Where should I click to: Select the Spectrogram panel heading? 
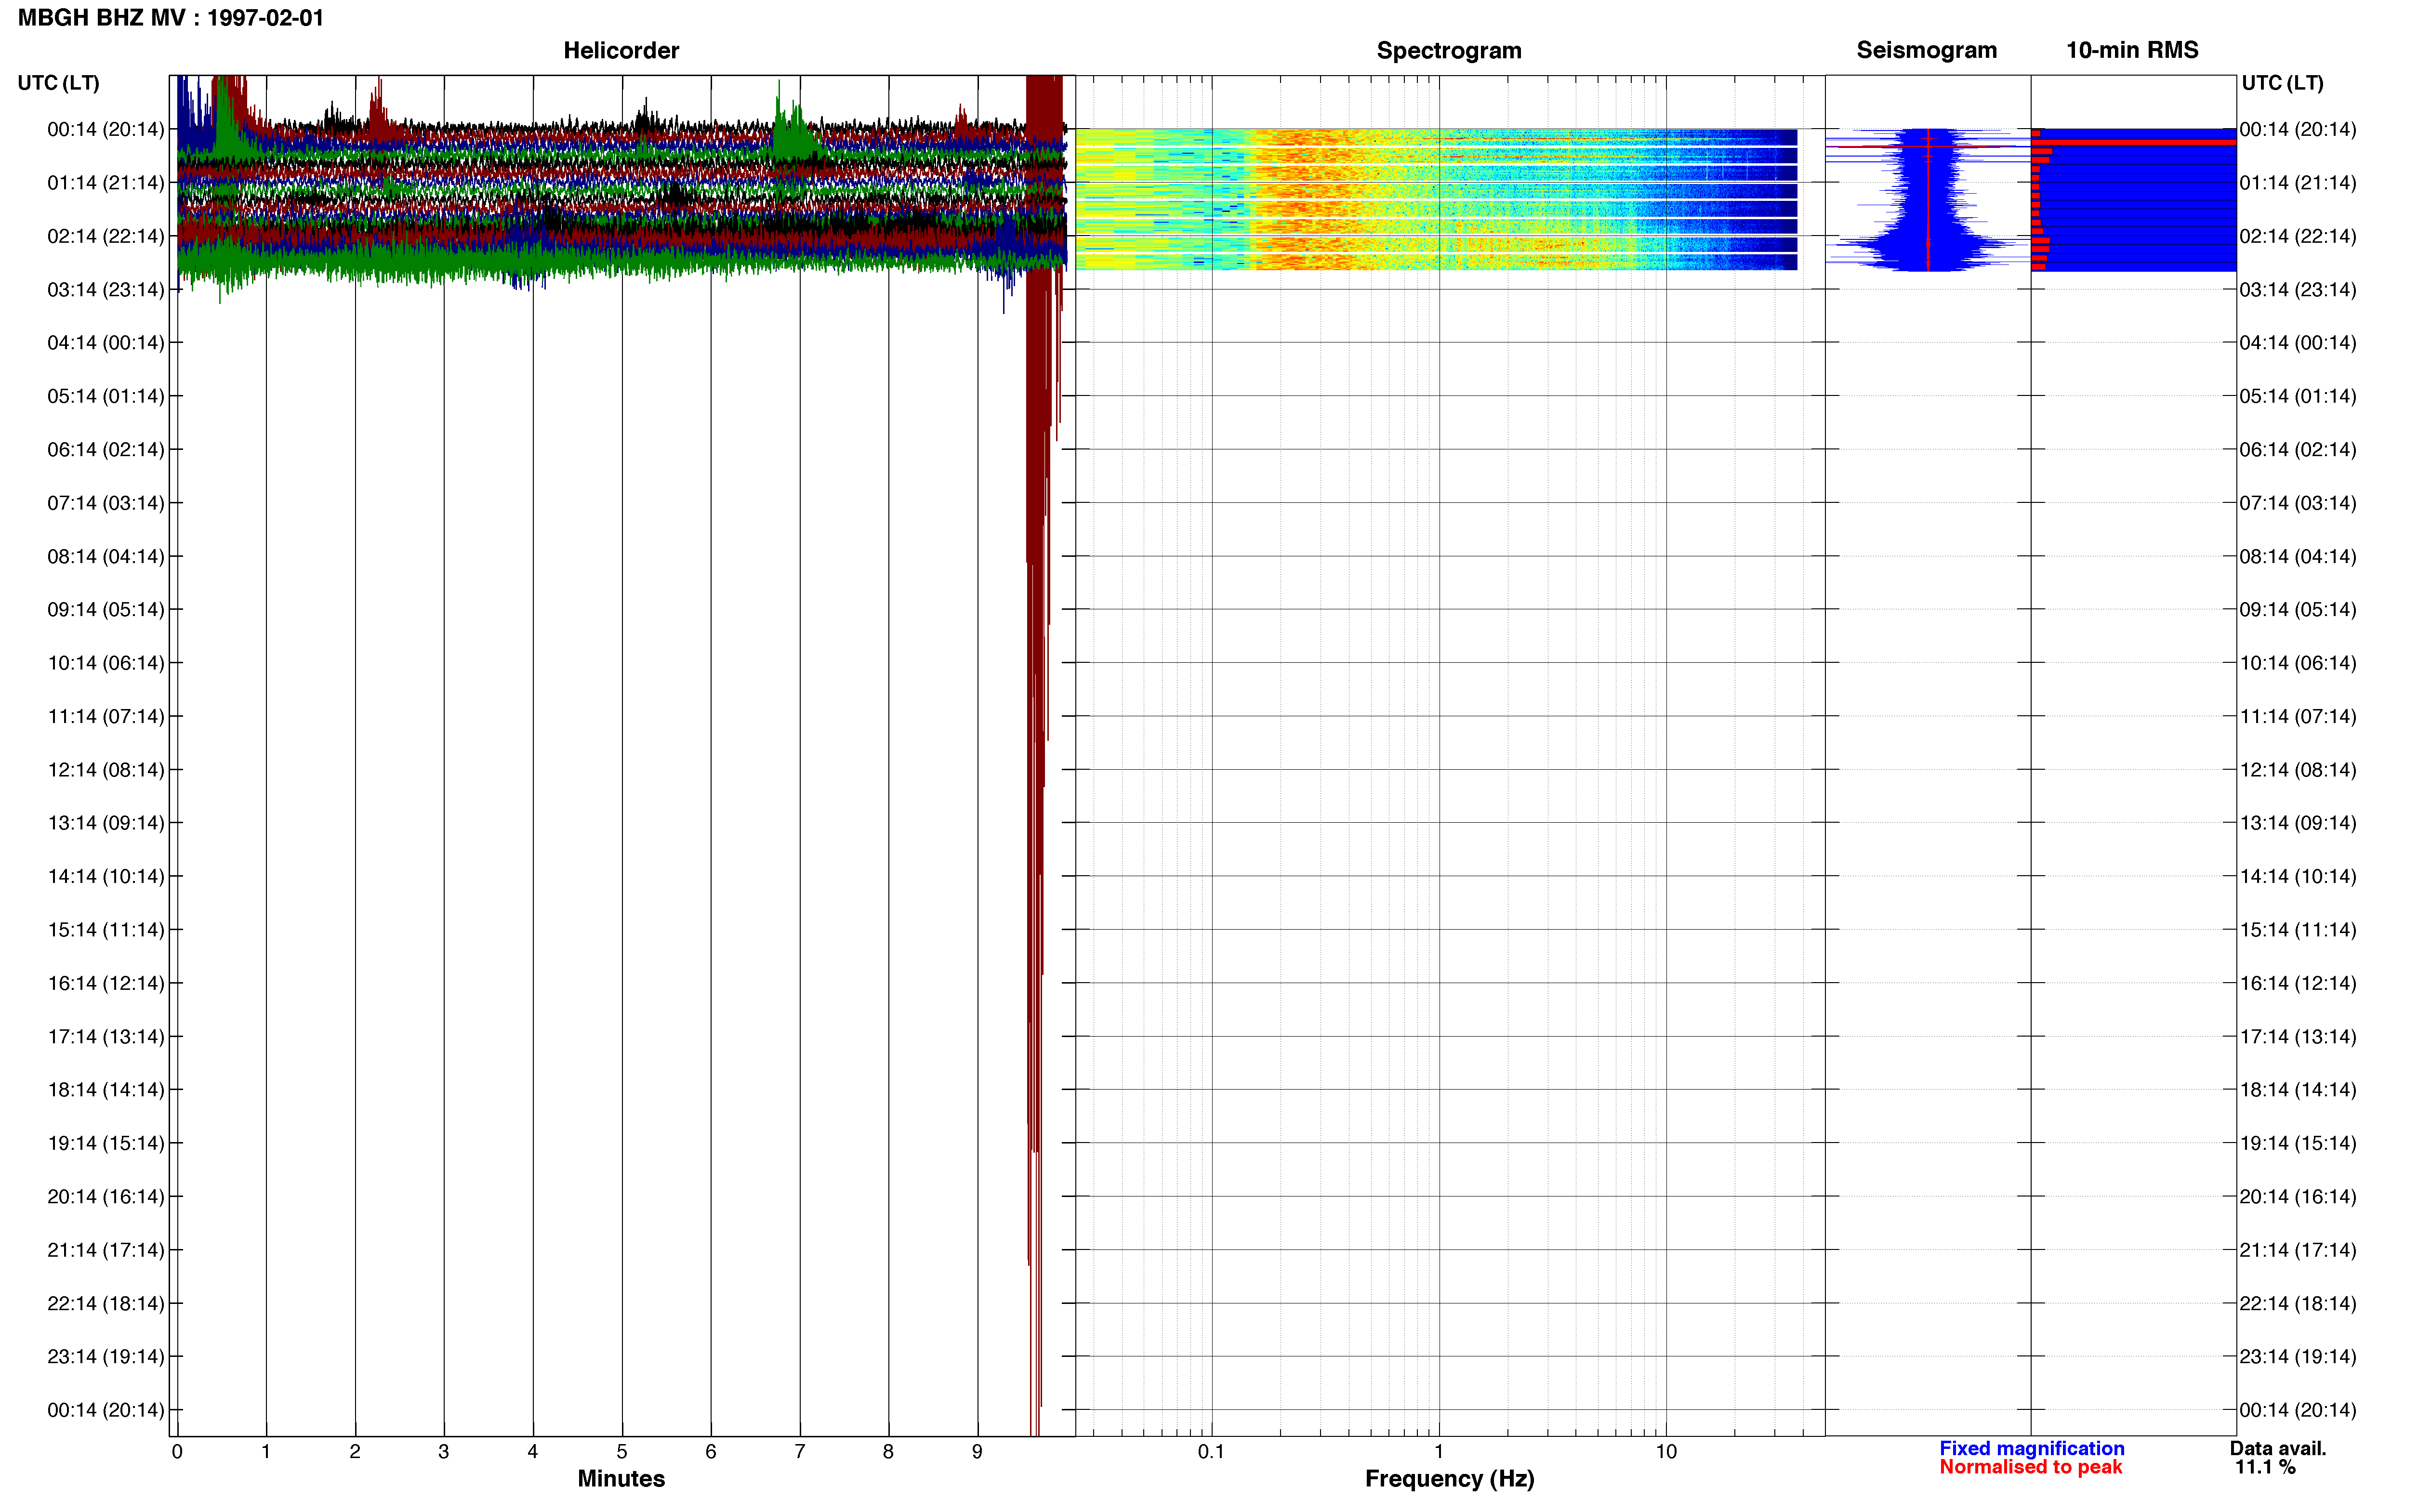1449,50
